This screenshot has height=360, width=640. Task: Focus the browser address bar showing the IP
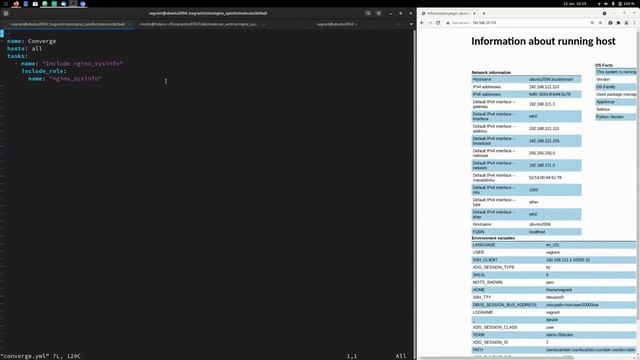click(484, 23)
